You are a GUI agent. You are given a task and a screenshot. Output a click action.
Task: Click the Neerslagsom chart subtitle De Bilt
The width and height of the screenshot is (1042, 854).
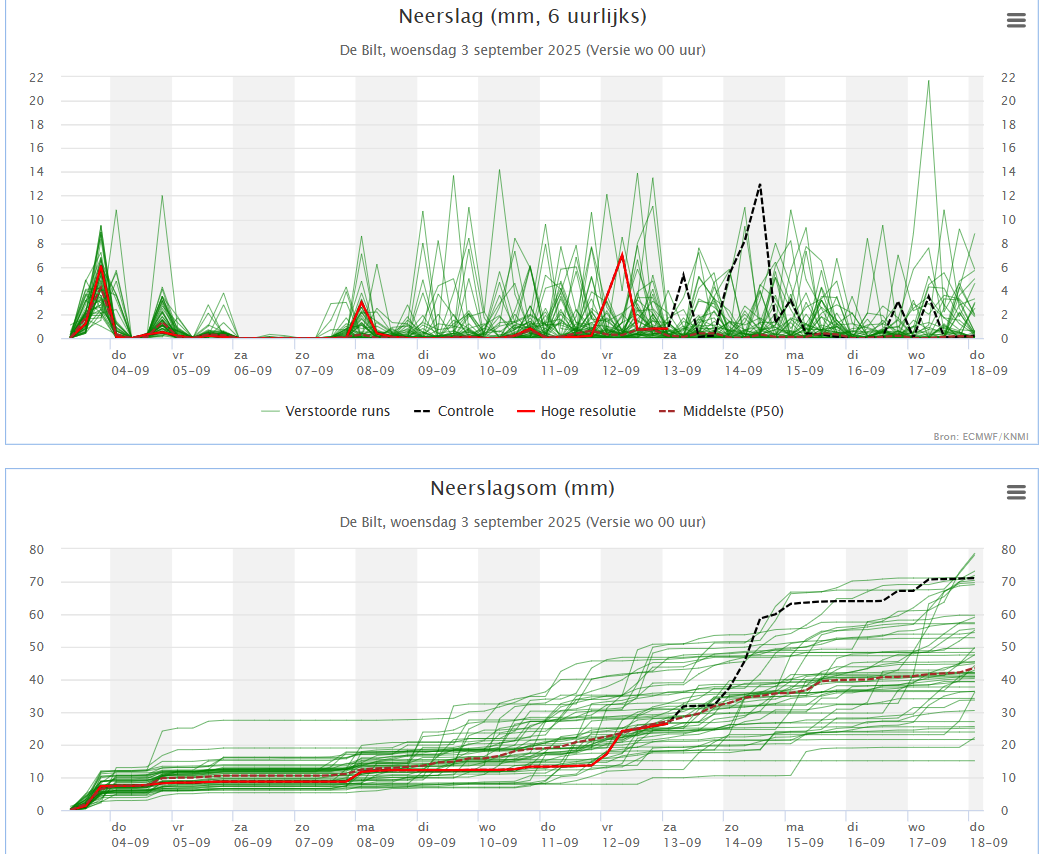point(522,522)
